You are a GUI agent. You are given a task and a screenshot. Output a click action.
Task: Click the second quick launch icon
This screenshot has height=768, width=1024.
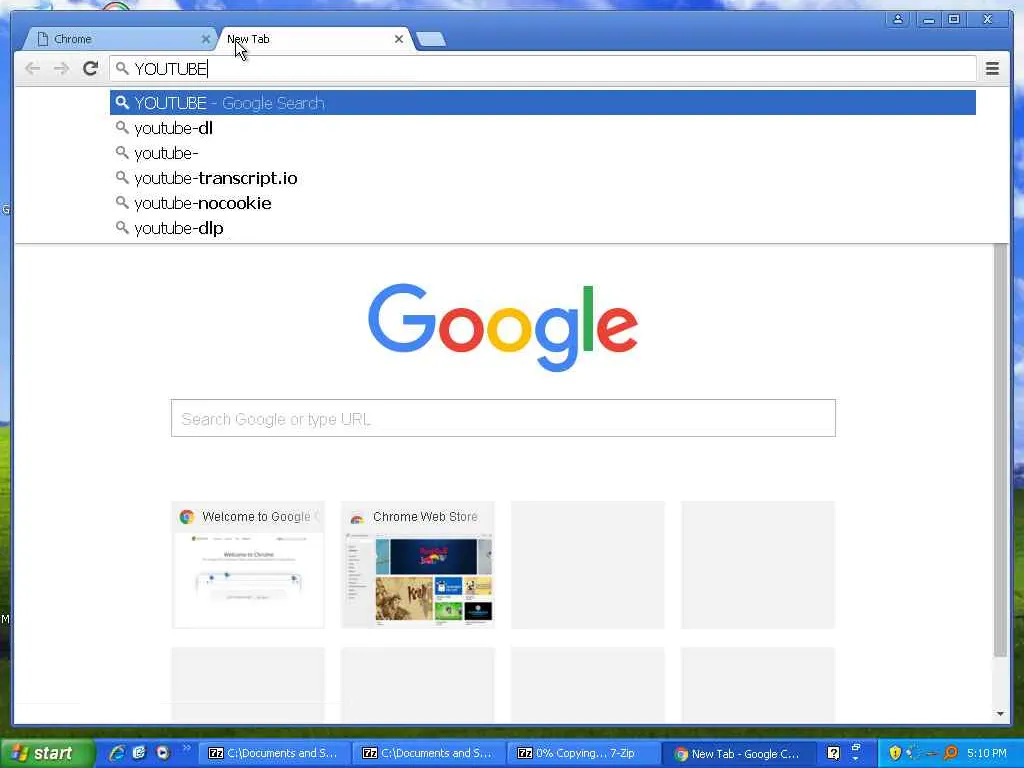140,753
